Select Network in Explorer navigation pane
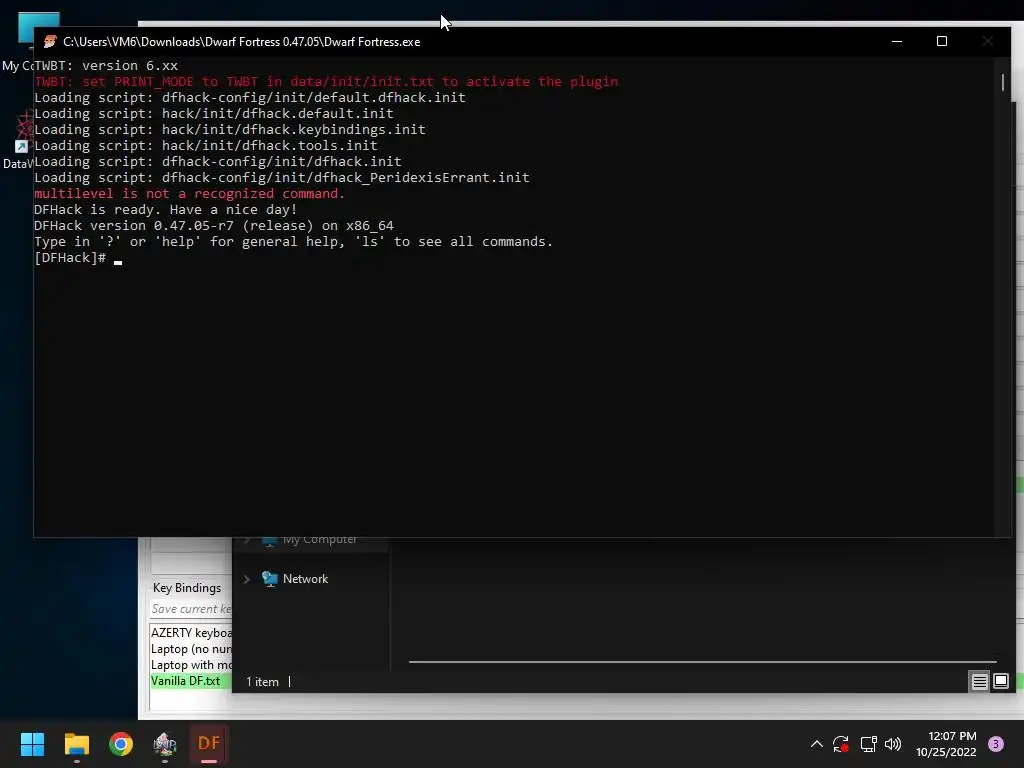 tap(305, 579)
